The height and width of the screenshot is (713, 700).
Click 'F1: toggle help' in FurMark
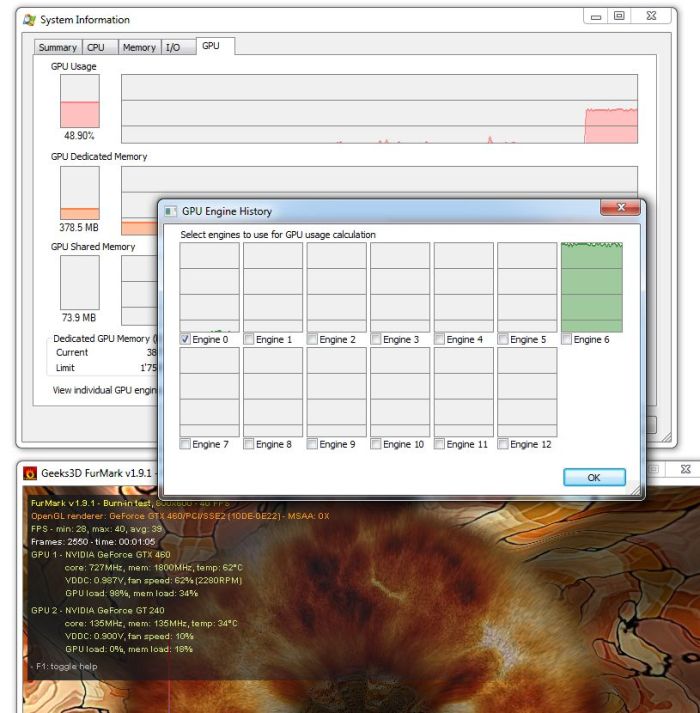(x=66, y=666)
